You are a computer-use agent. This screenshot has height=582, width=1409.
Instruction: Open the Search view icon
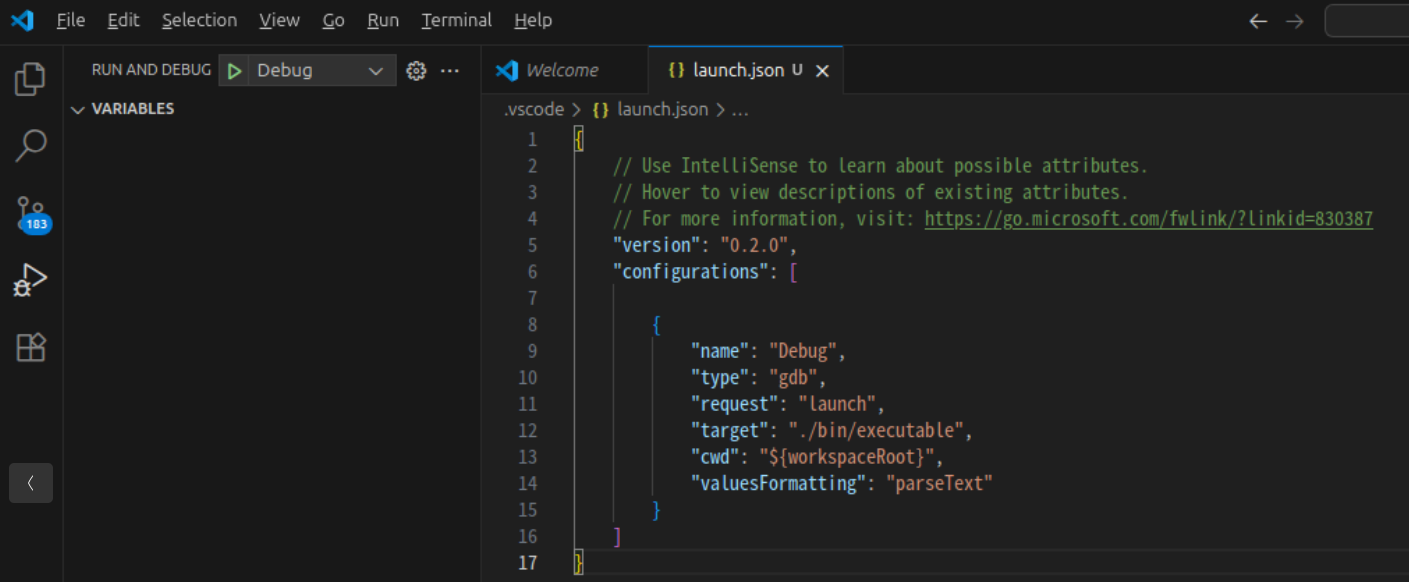(x=31, y=145)
